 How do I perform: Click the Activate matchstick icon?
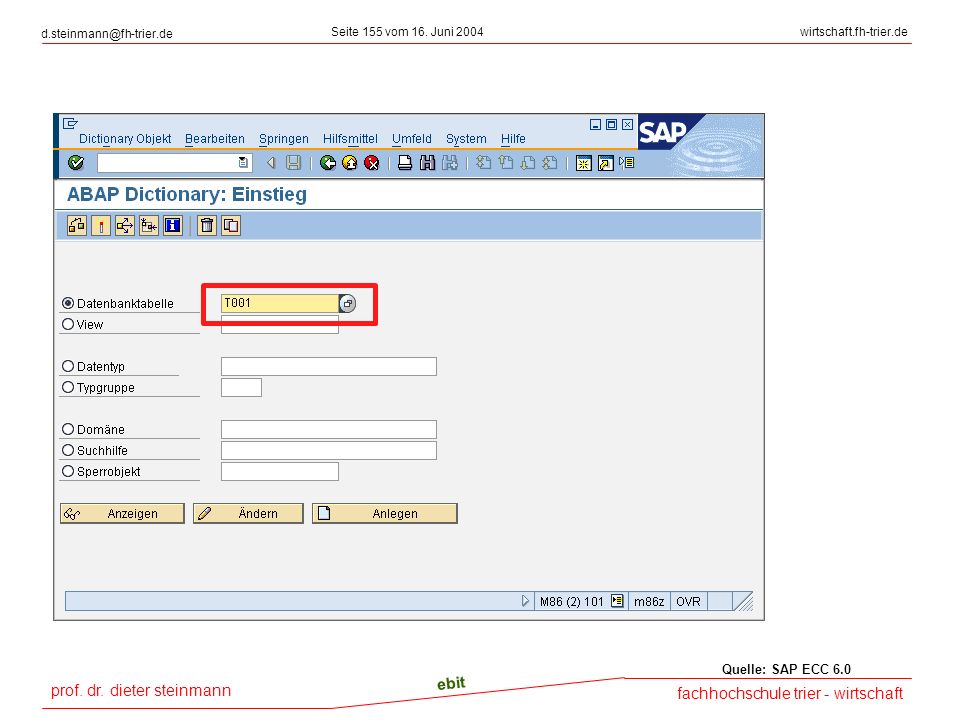pos(101,226)
